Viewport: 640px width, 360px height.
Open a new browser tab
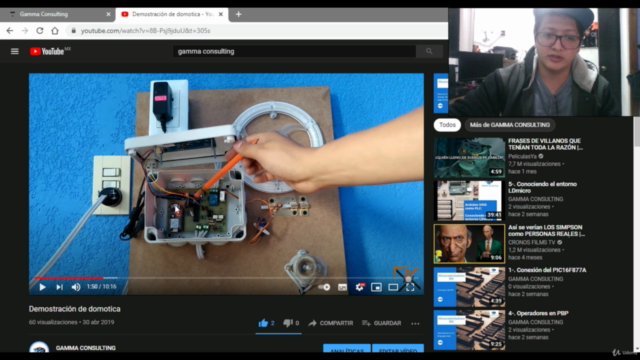238,14
